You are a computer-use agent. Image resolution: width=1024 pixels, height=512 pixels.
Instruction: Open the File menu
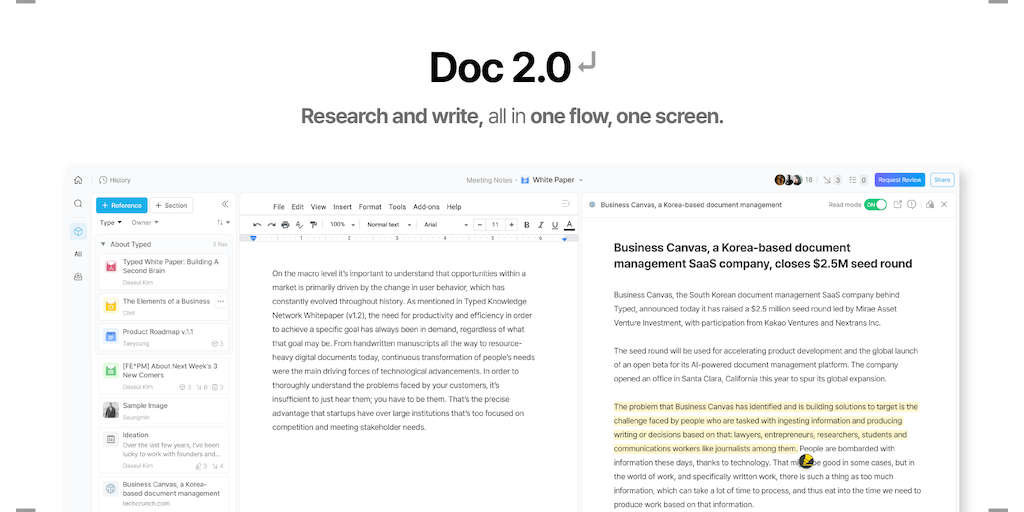click(279, 207)
